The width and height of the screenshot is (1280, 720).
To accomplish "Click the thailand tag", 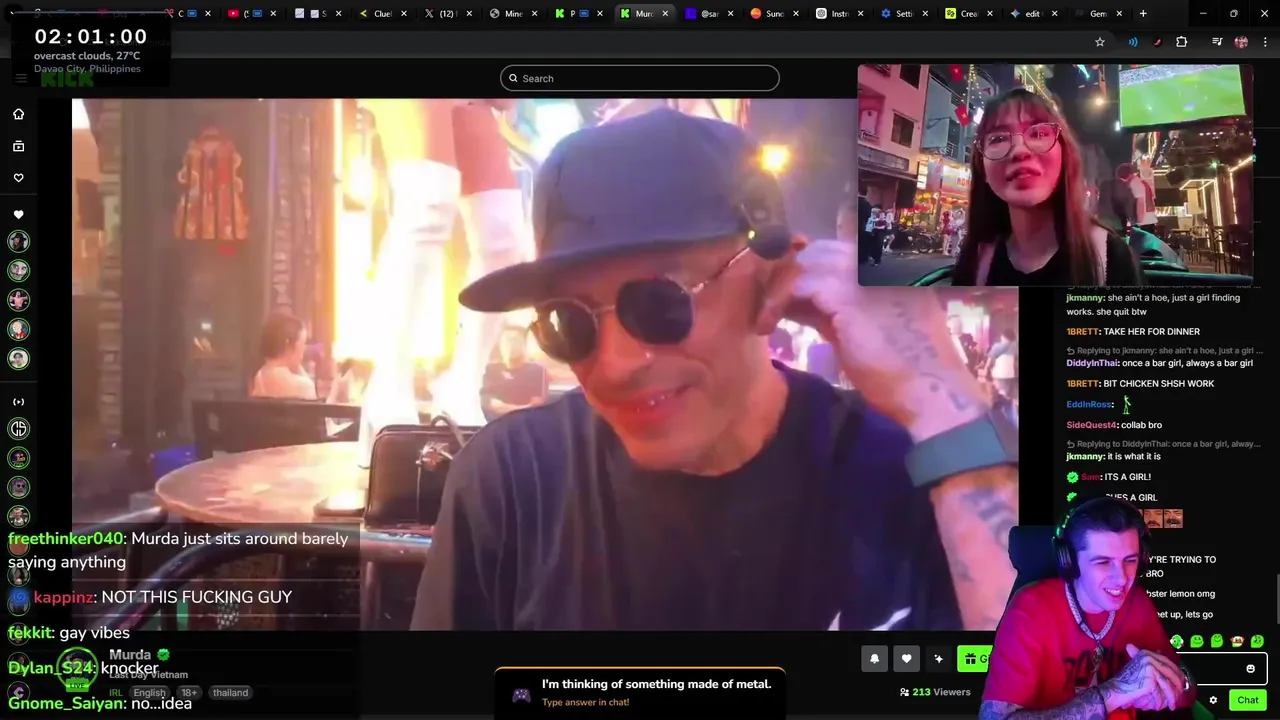I will point(230,692).
